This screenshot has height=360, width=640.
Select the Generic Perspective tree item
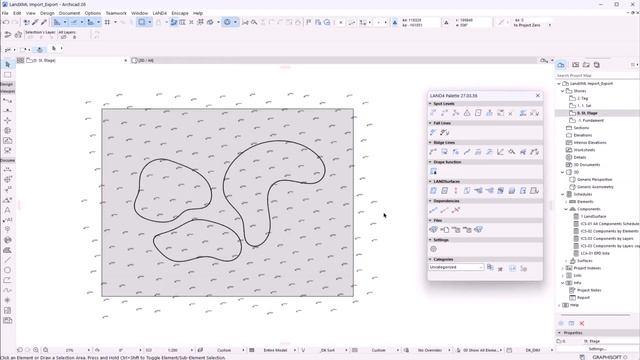click(x=594, y=180)
